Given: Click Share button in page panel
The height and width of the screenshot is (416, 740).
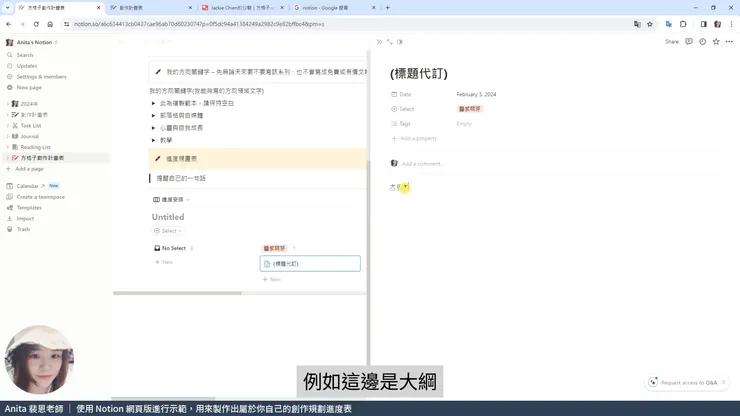Looking at the screenshot, I should [x=672, y=42].
